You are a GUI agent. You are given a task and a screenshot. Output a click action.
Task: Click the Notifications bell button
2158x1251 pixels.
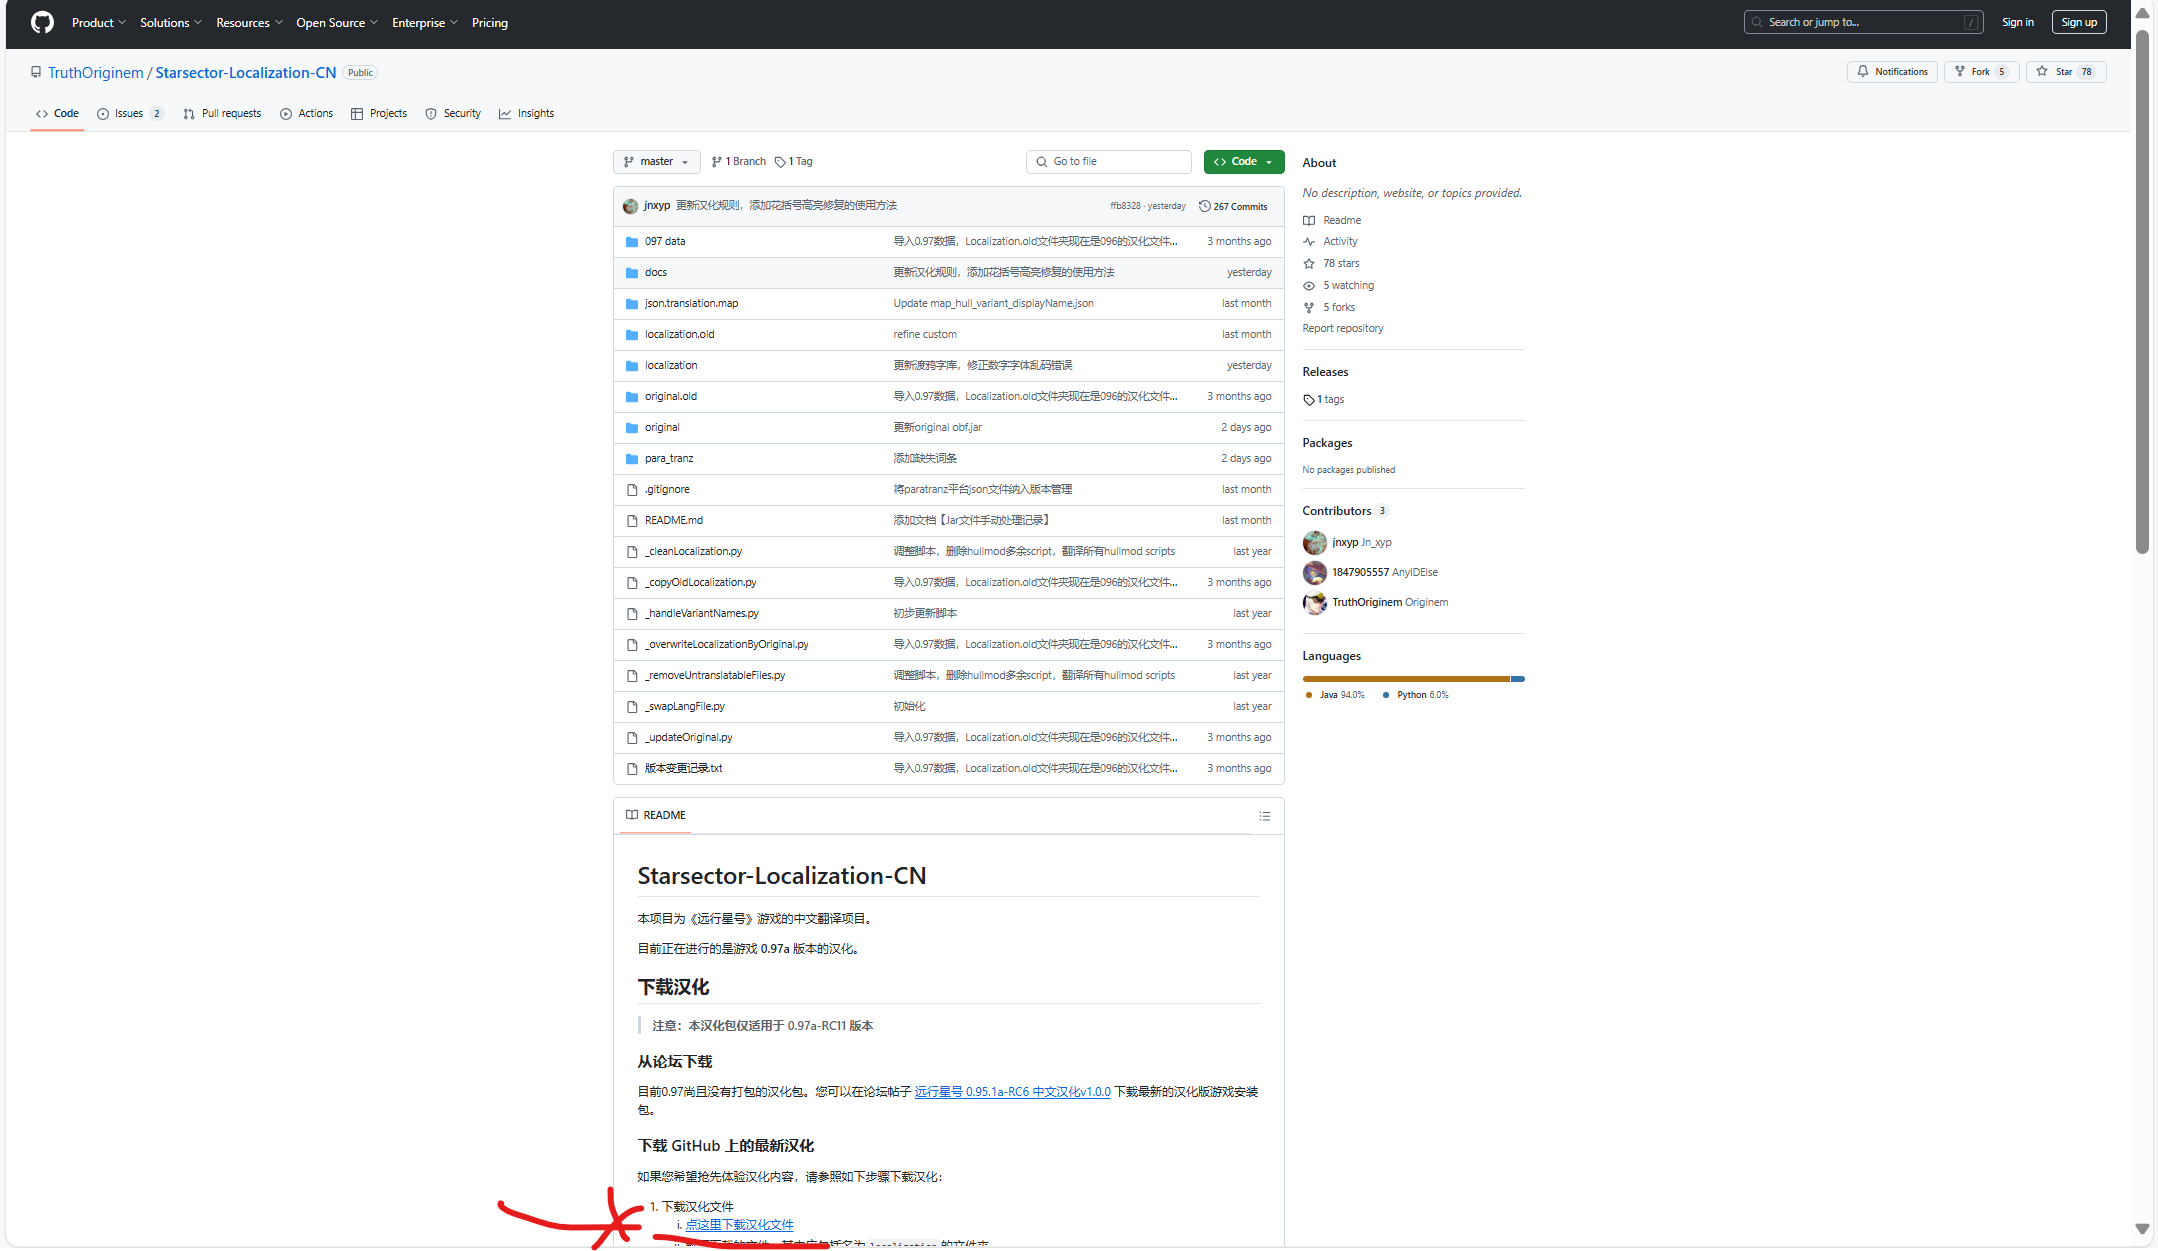tap(1892, 72)
